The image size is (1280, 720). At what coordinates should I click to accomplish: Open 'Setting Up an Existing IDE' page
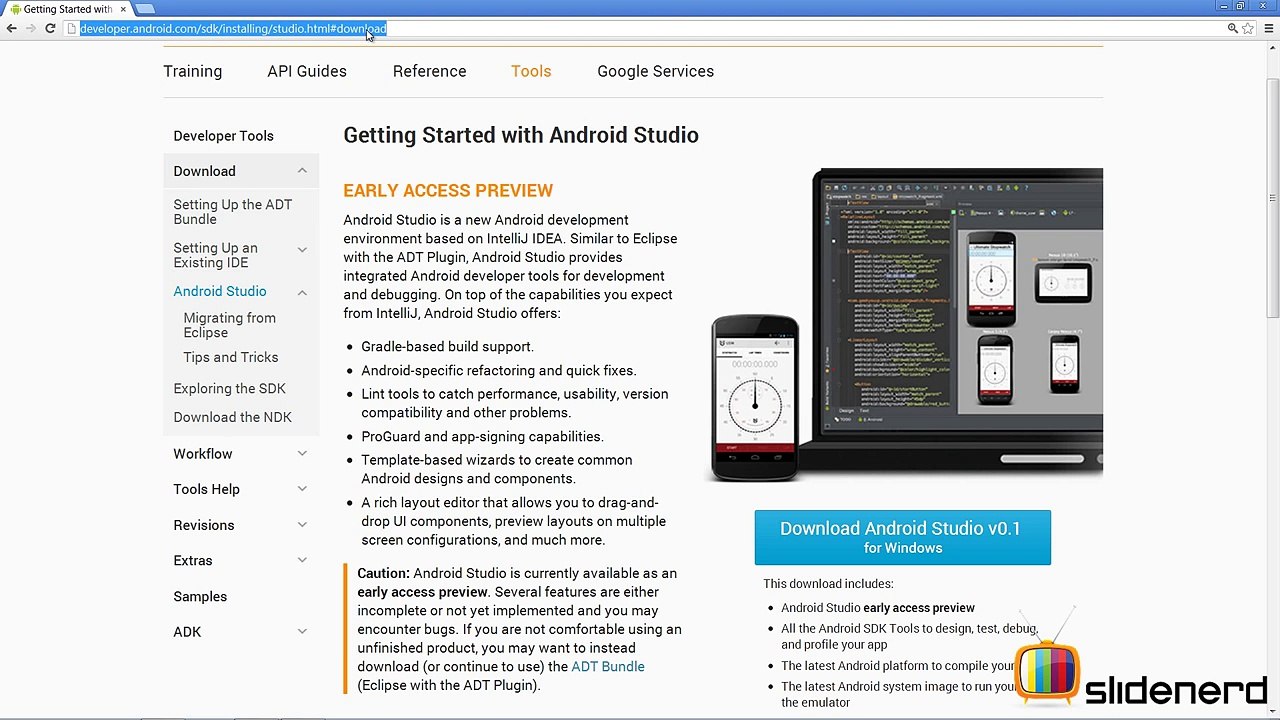pyautogui.click(x=215, y=255)
